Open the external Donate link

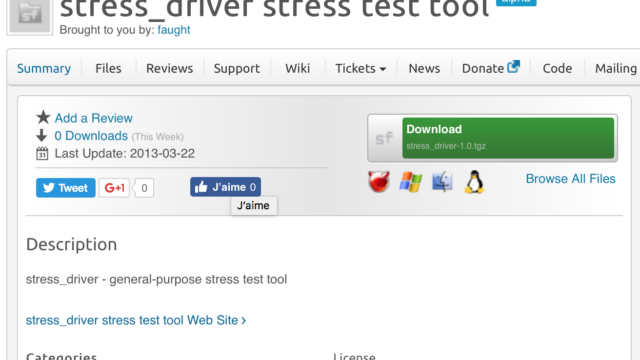point(491,68)
